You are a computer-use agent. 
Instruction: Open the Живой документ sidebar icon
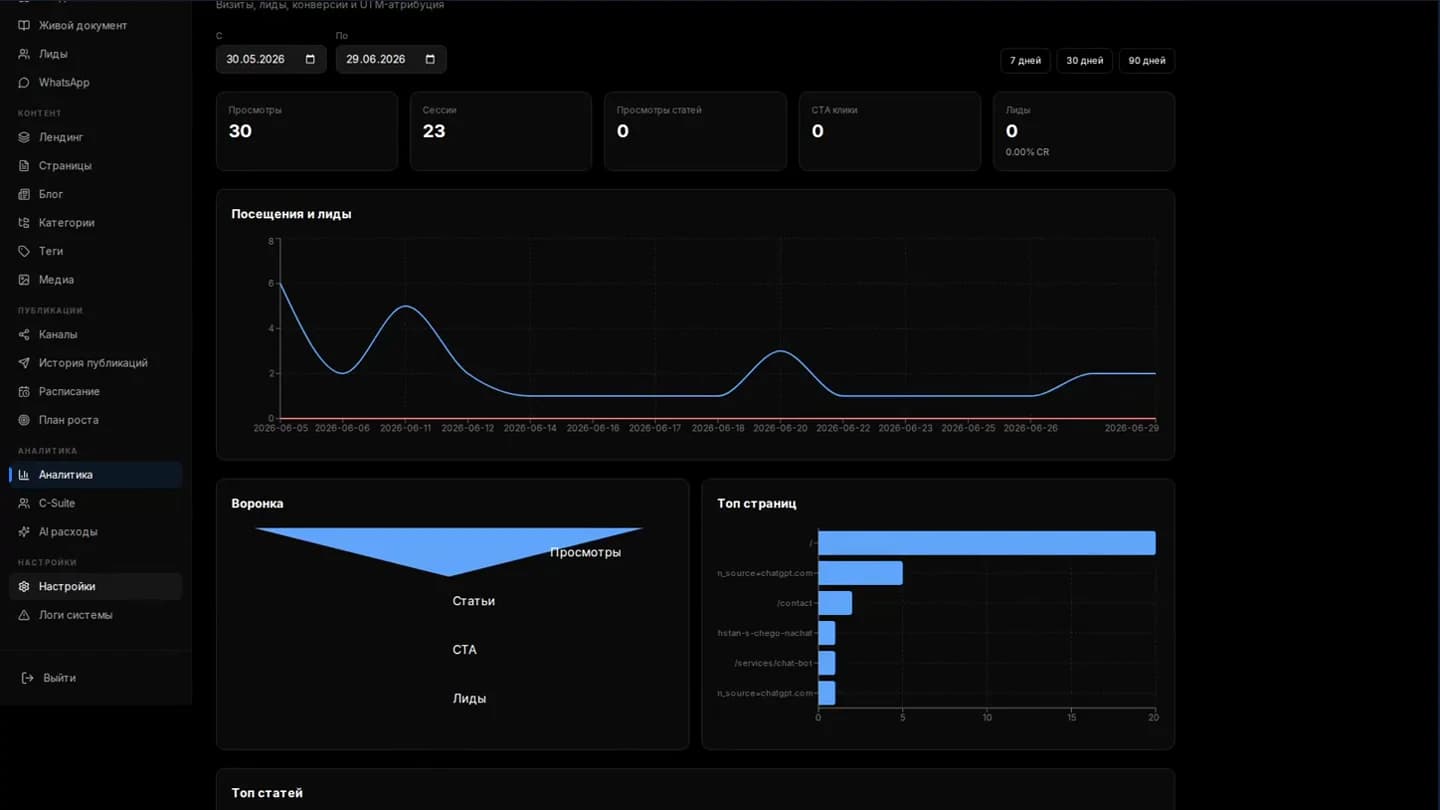click(24, 25)
